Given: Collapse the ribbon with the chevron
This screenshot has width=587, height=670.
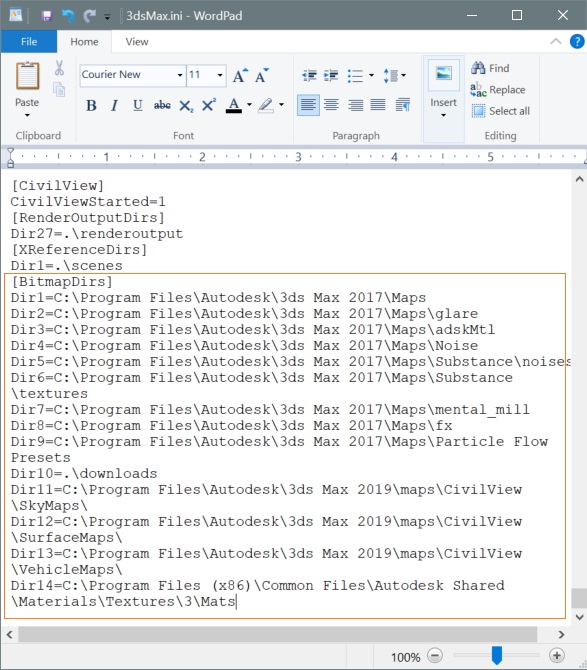Looking at the screenshot, I should (556, 41).
